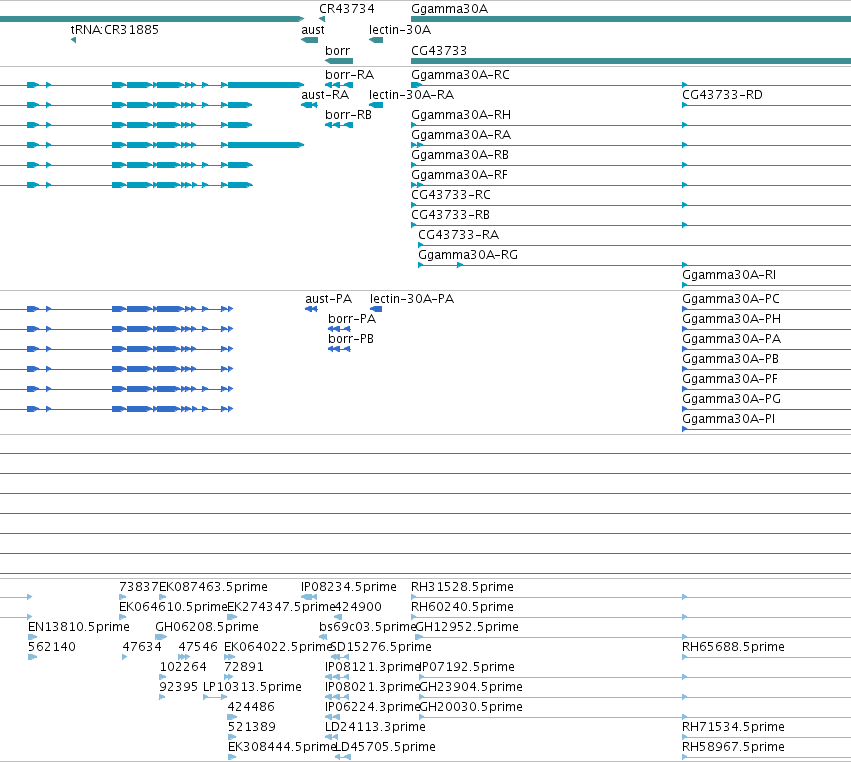851x762 pixels.
Task: Click the Ggamma30A-RB transcript
Action: click(631, 165)
